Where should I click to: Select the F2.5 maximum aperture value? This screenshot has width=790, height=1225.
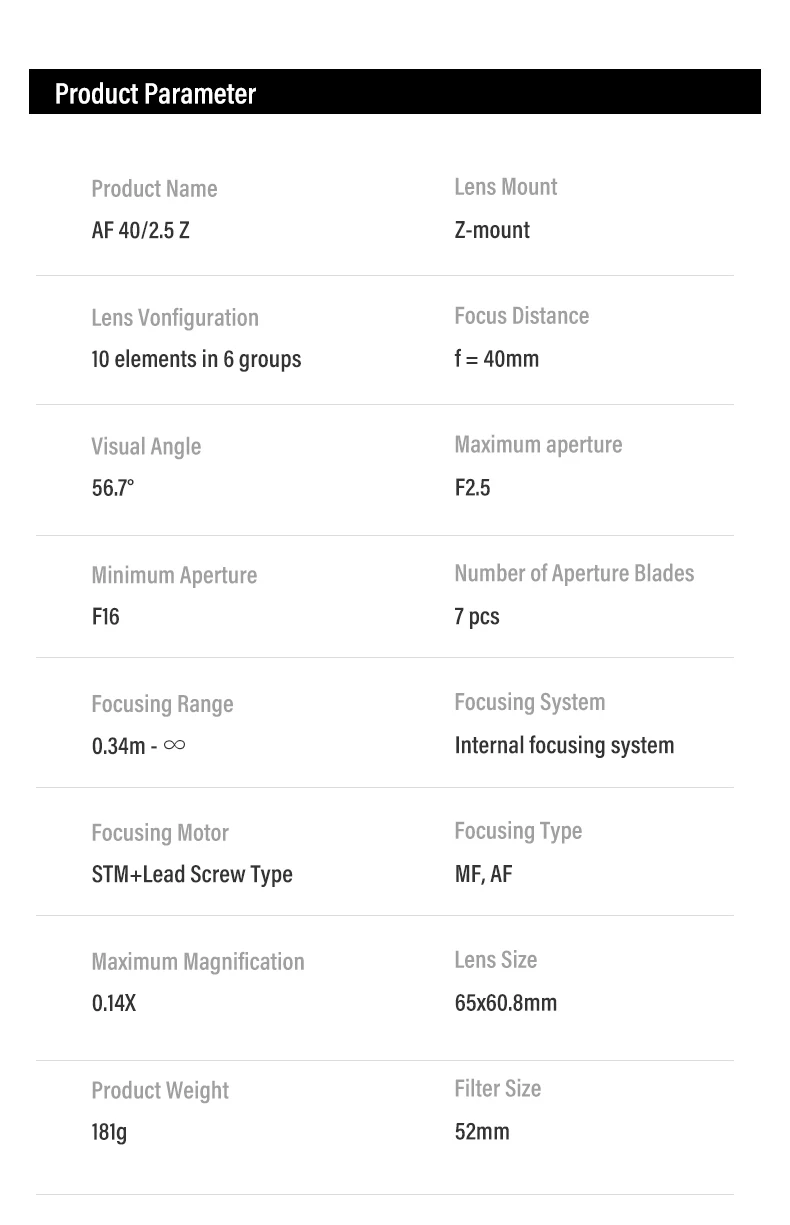[472, 488]
